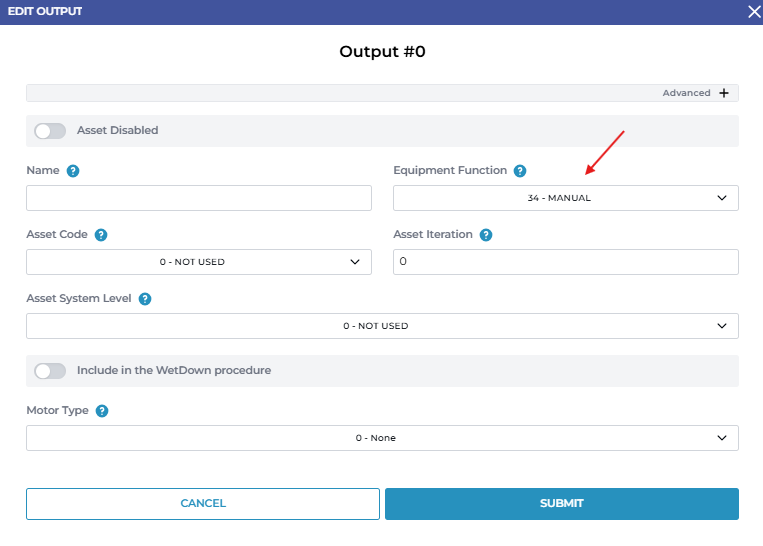Click the Asset Disabled label
763x546 pixels.
[118, 131]
